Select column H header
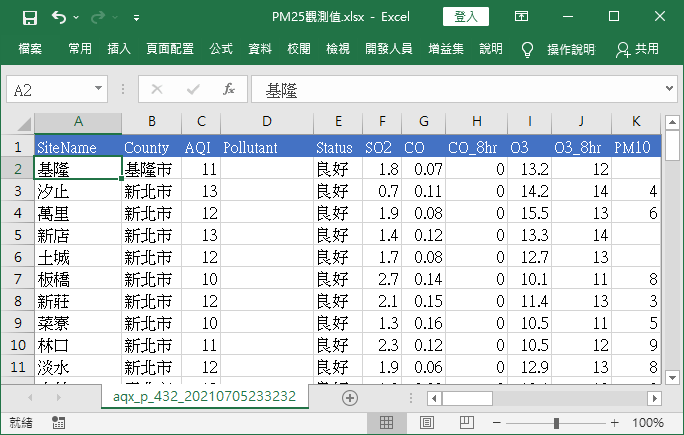The width and height of the screenshot is (684, 435). (477, 122)
